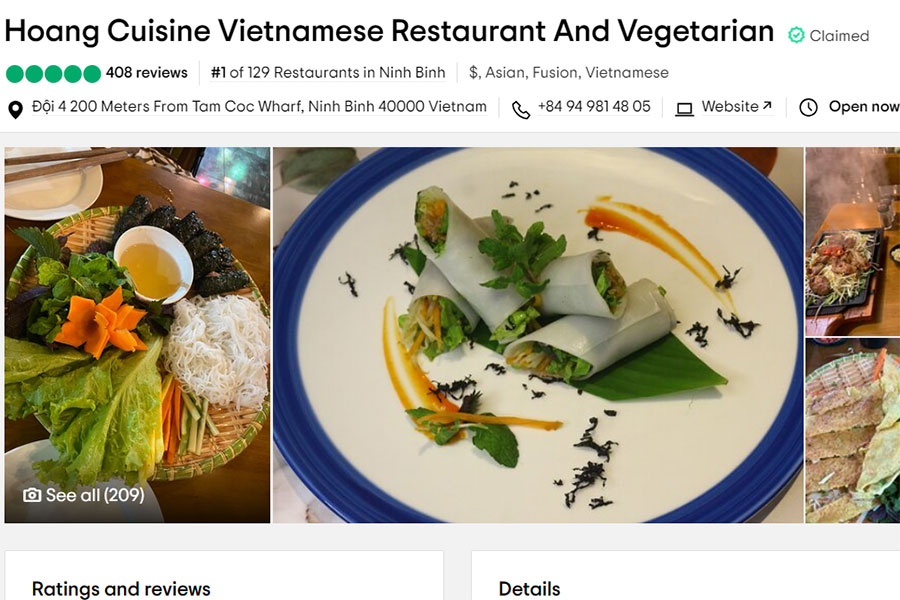Click the external arrow icon after Website

(767, 106)
